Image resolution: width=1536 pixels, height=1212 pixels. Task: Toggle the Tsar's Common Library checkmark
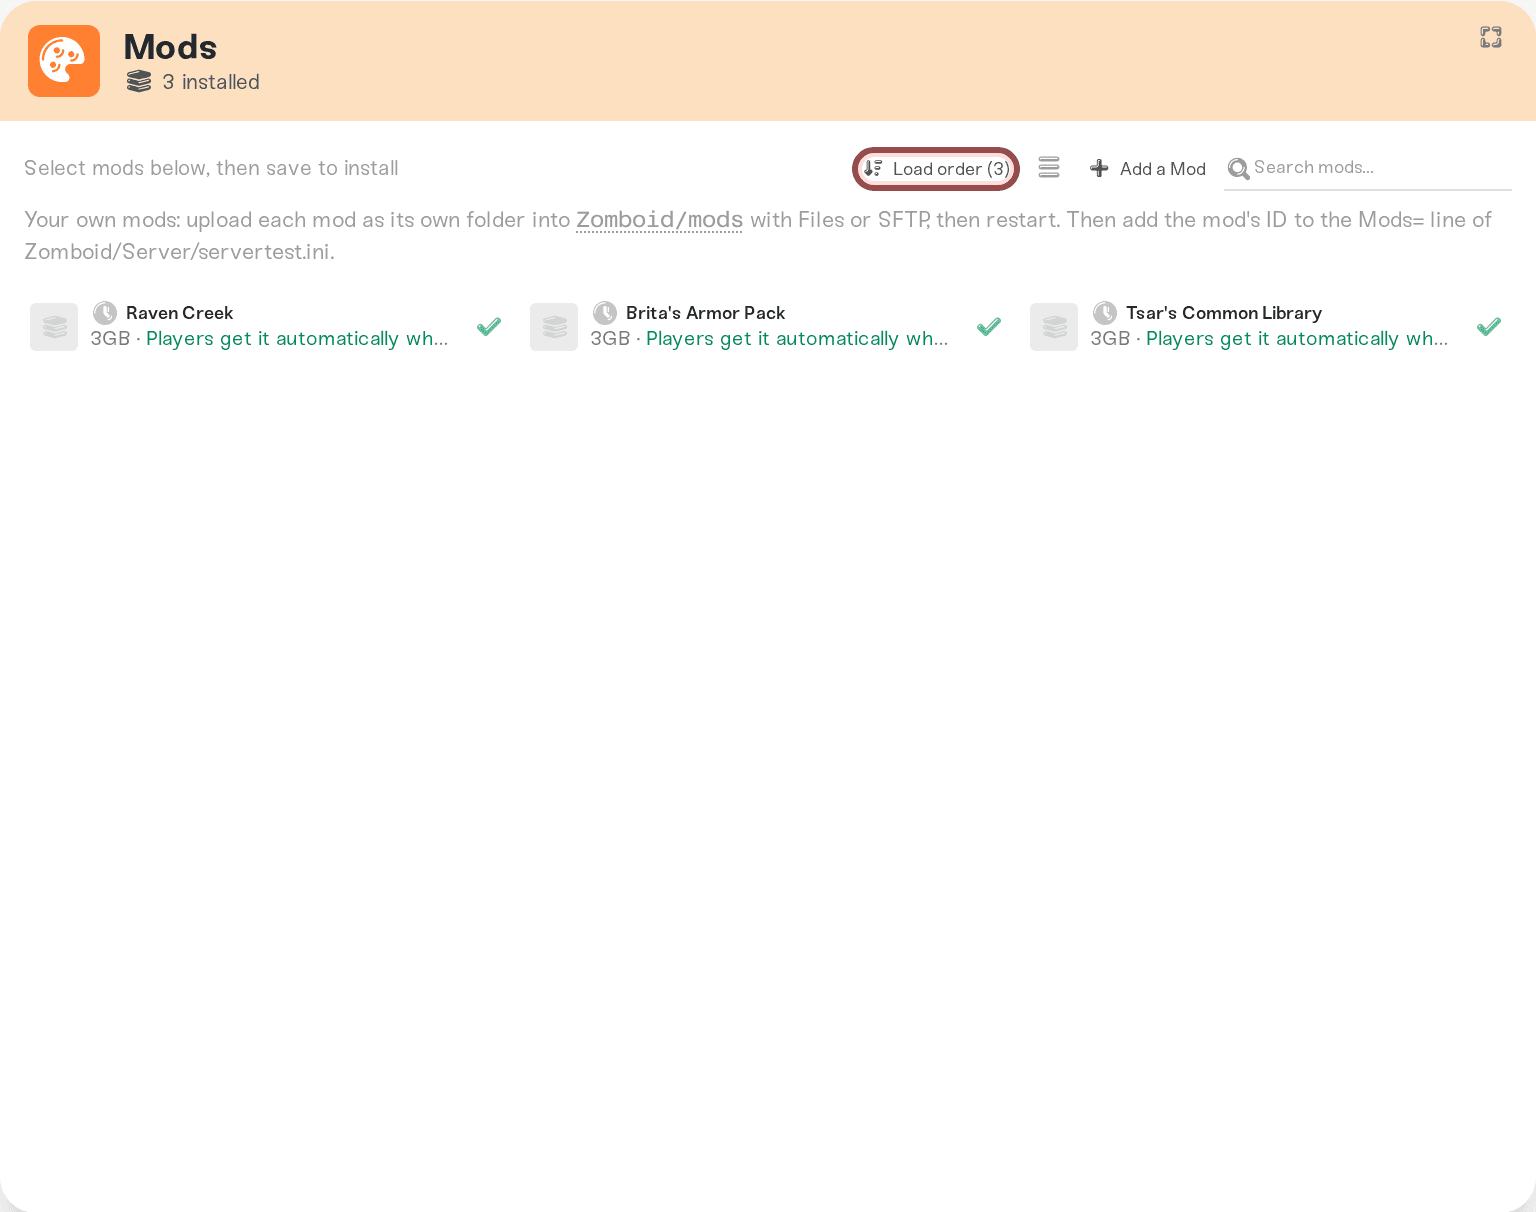(x=1489, y=327)
